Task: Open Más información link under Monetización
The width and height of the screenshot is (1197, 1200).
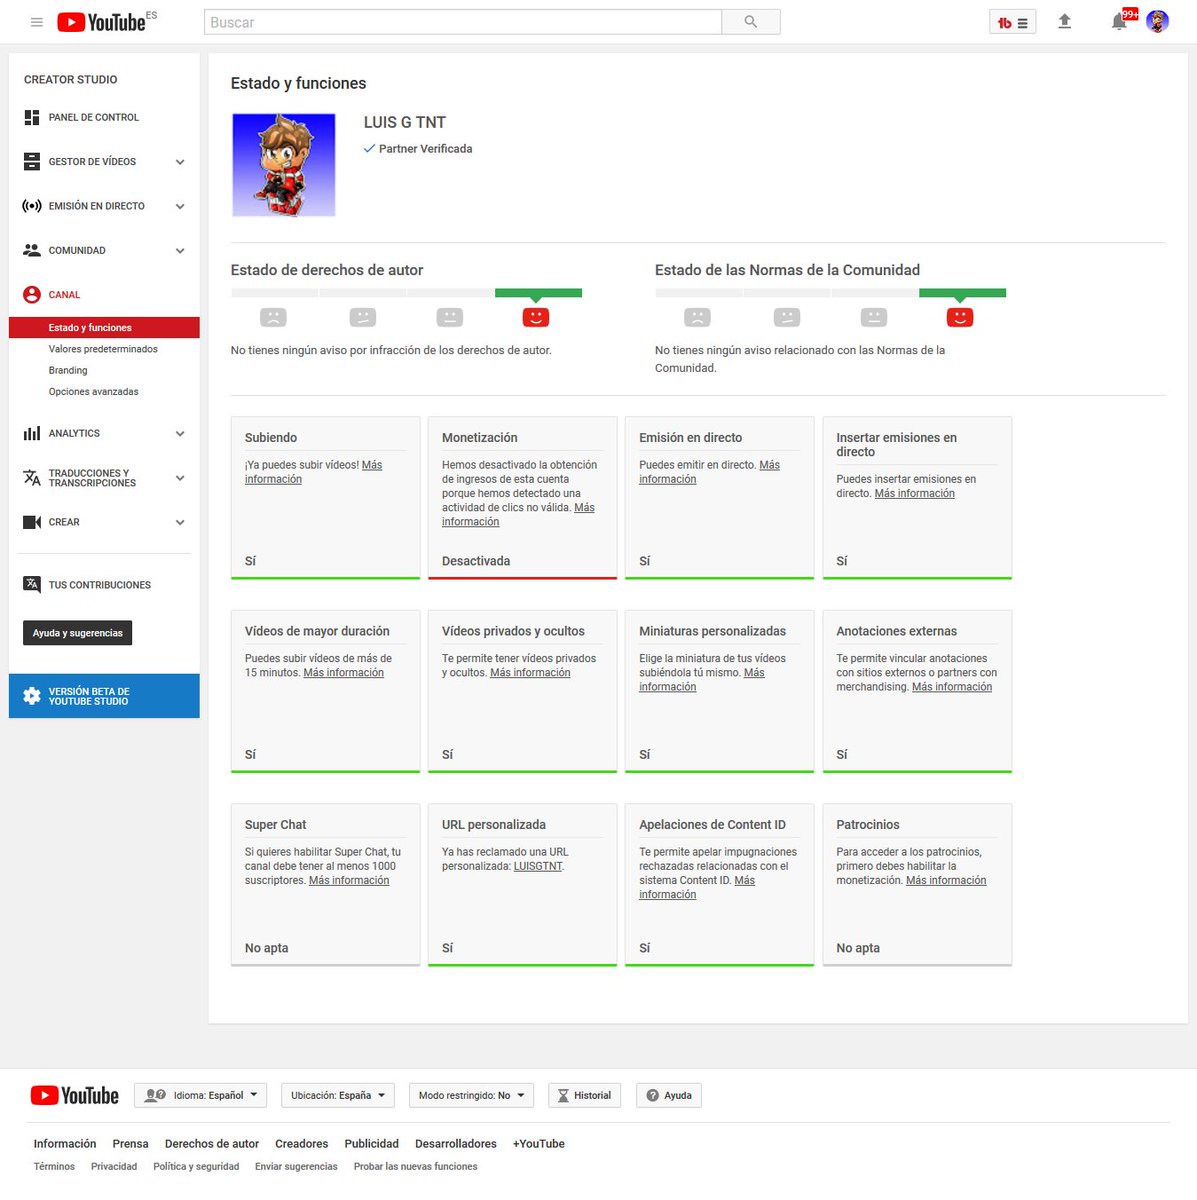Action: click(518, 515)
